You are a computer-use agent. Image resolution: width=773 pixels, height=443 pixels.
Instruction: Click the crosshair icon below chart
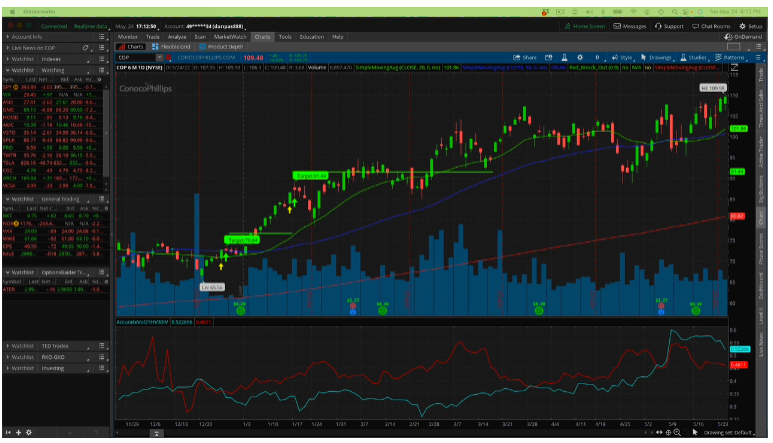tap(668, 432)
